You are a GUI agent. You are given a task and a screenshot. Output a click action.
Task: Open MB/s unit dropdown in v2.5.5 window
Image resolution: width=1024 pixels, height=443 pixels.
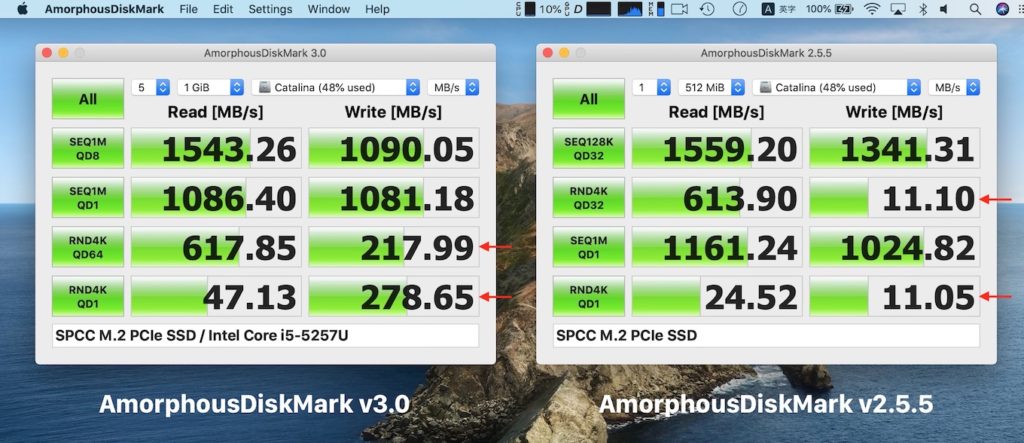click(x=952, y=87)
